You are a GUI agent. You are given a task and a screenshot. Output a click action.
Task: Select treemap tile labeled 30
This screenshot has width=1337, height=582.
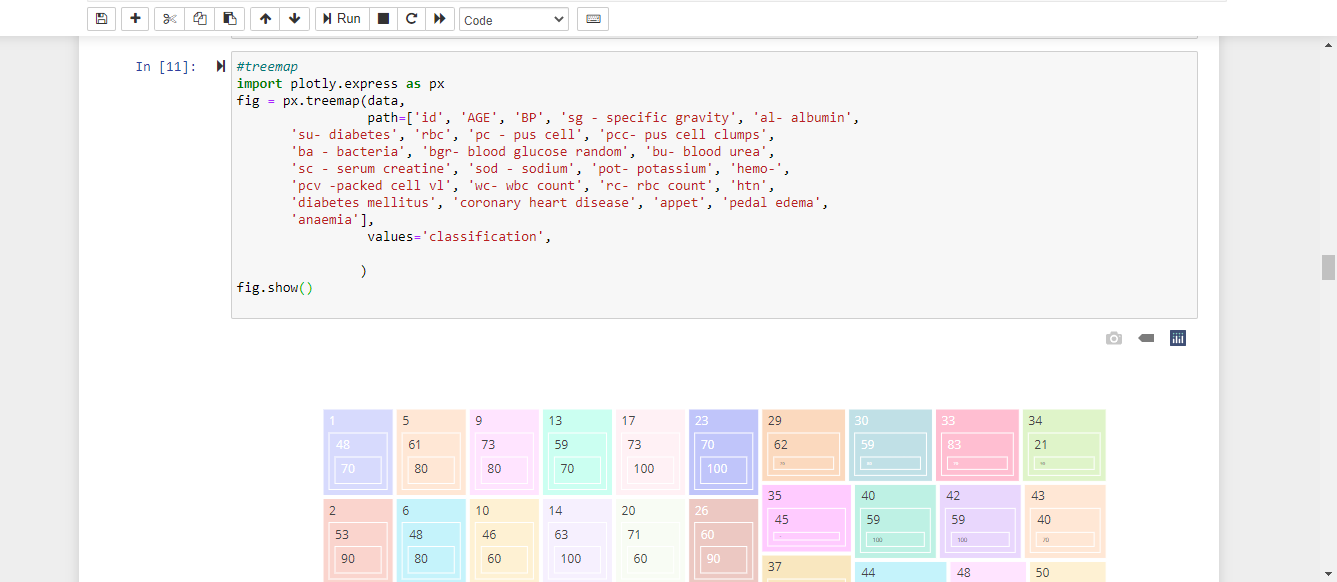click(890, 445)
